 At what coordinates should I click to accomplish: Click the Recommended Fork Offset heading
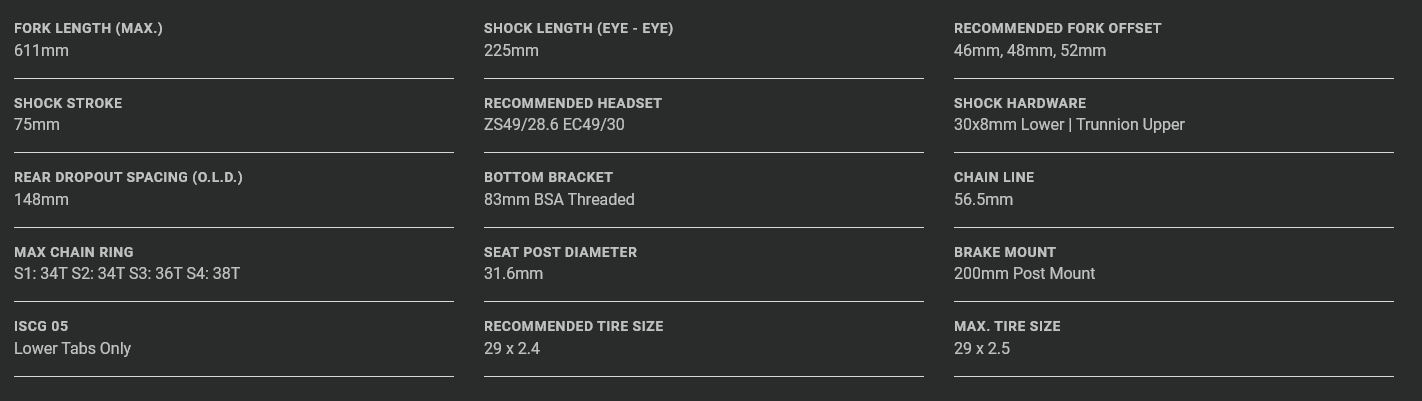pyautogui.click(x=1057, y=28)
